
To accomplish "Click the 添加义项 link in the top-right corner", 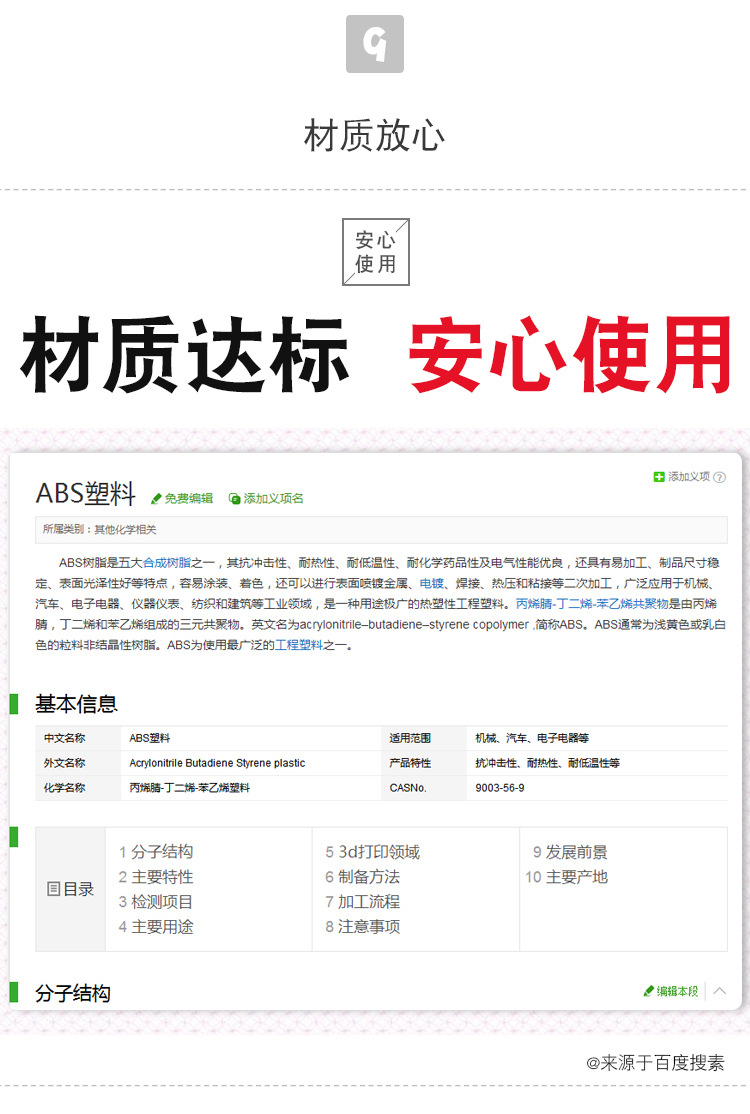I will 689,477.
